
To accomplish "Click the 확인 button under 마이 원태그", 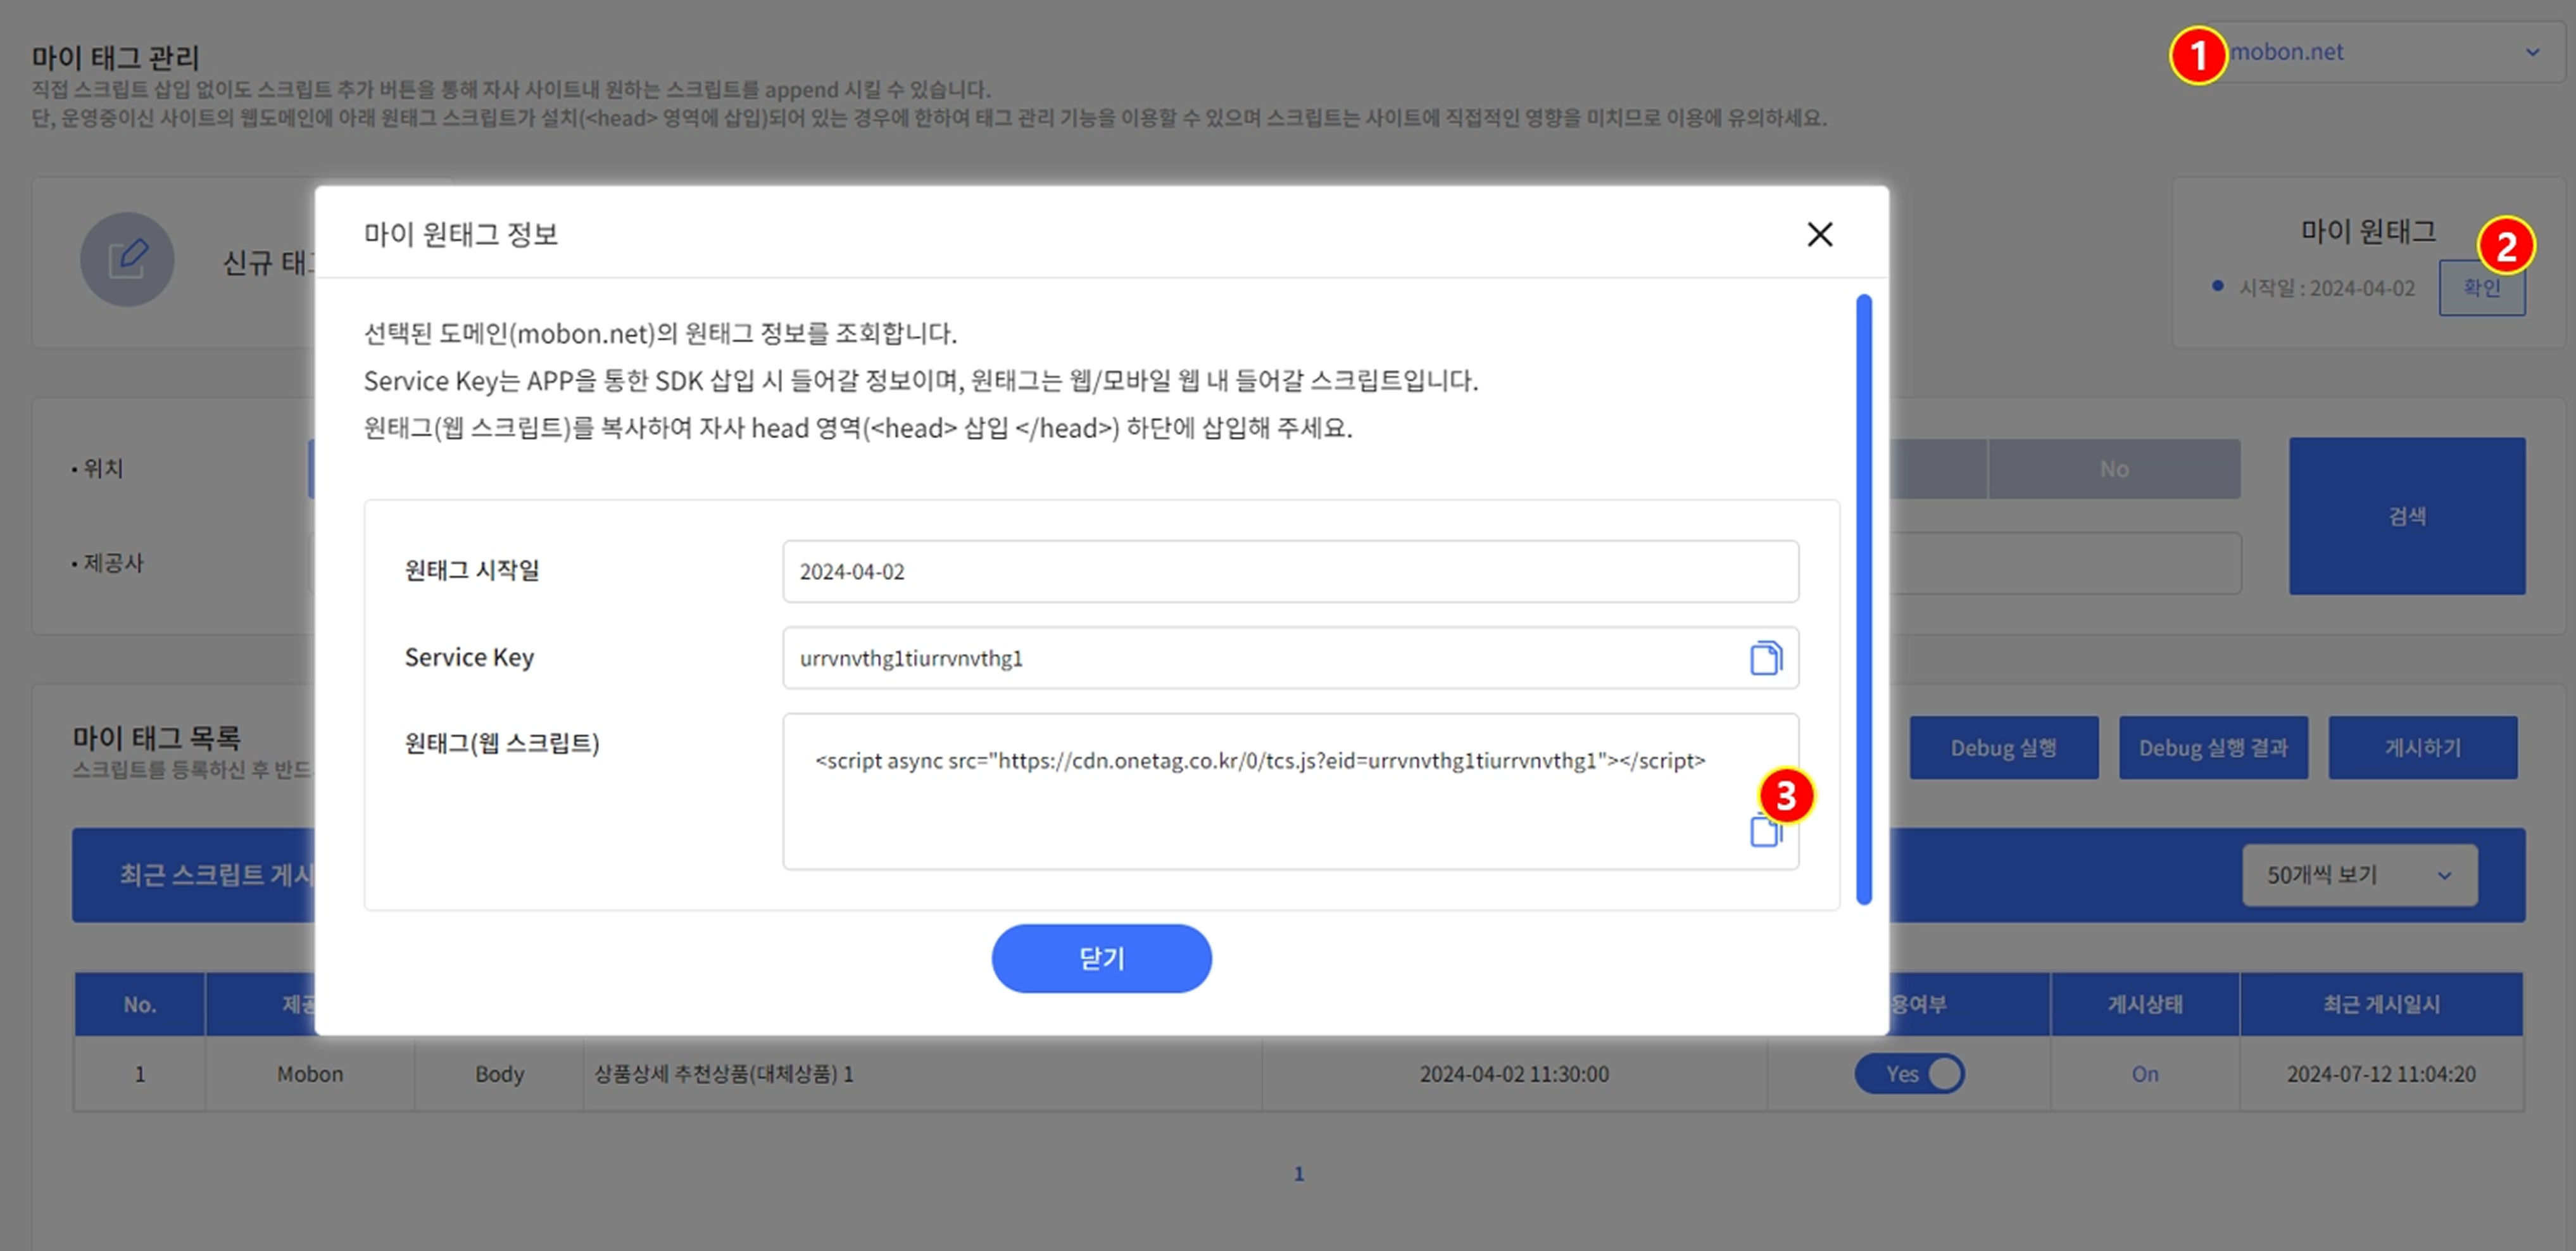I will 2481,288.
